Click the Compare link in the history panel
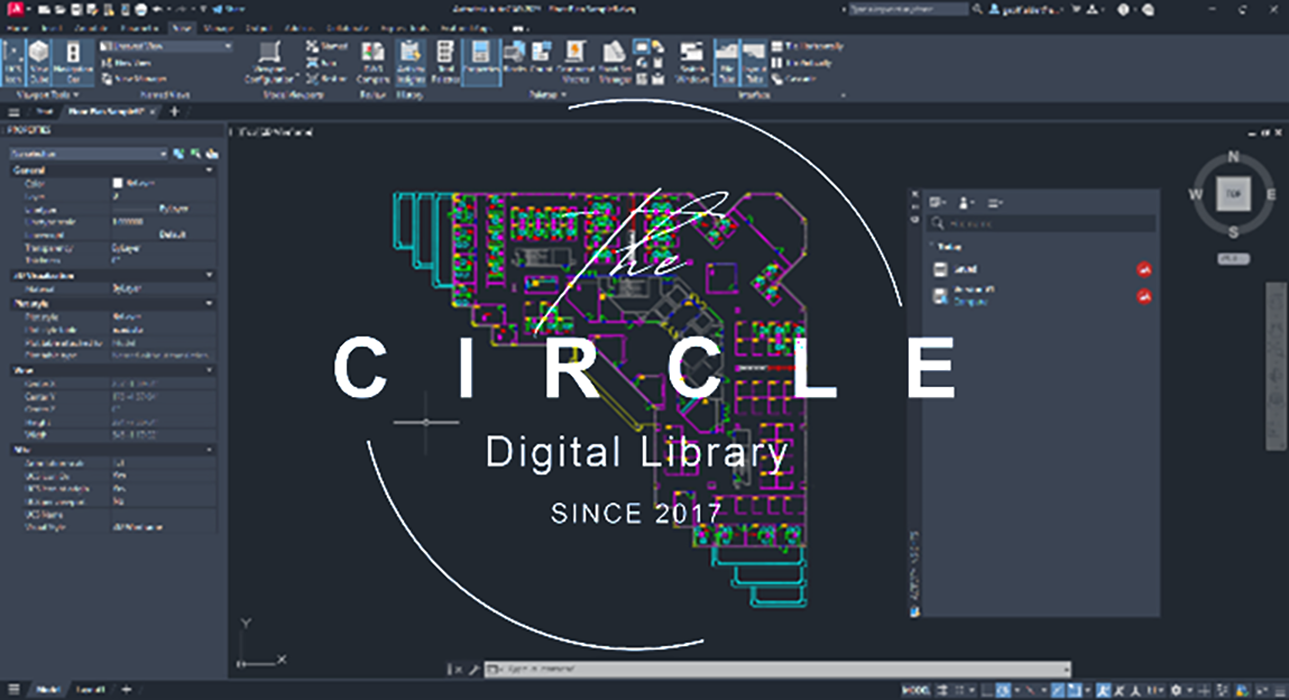Image resolution: width=1289 pixels, height=700 pixels. [x=970, y=301]
